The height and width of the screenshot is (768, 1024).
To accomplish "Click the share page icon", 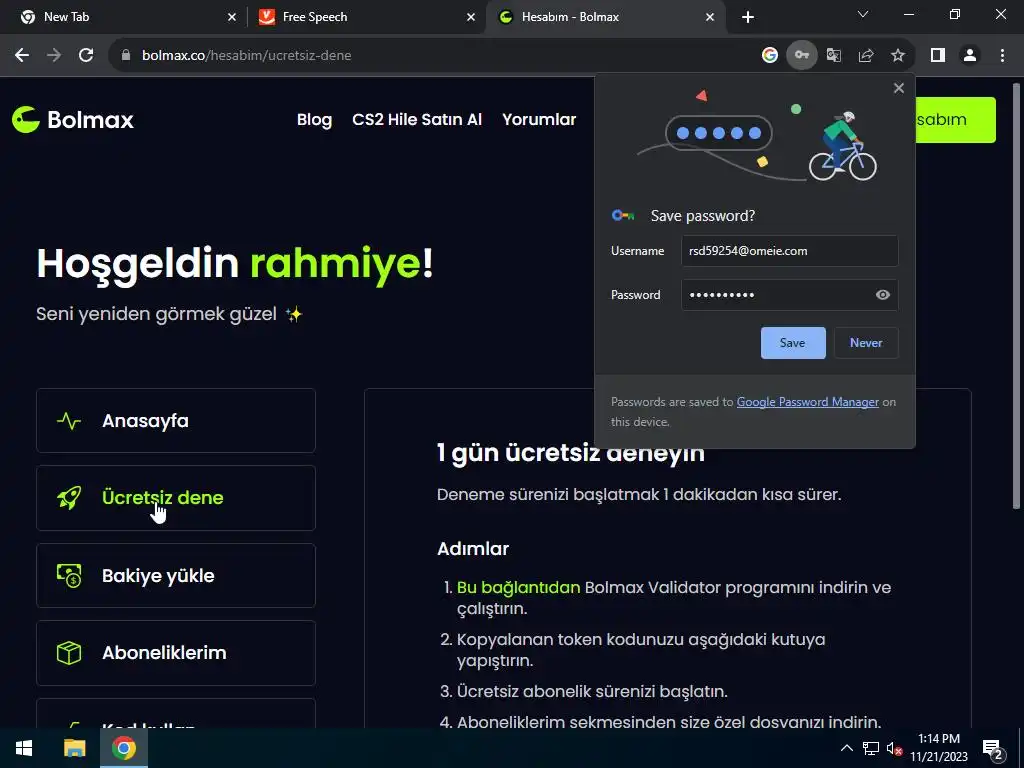I will coord(866,56).
